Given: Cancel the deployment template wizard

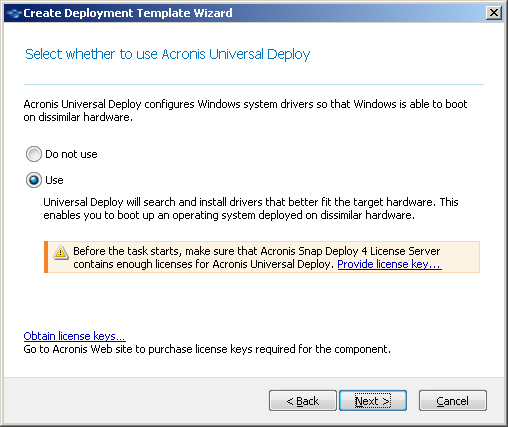Looking at the screenshot, I should click(453, 401).
